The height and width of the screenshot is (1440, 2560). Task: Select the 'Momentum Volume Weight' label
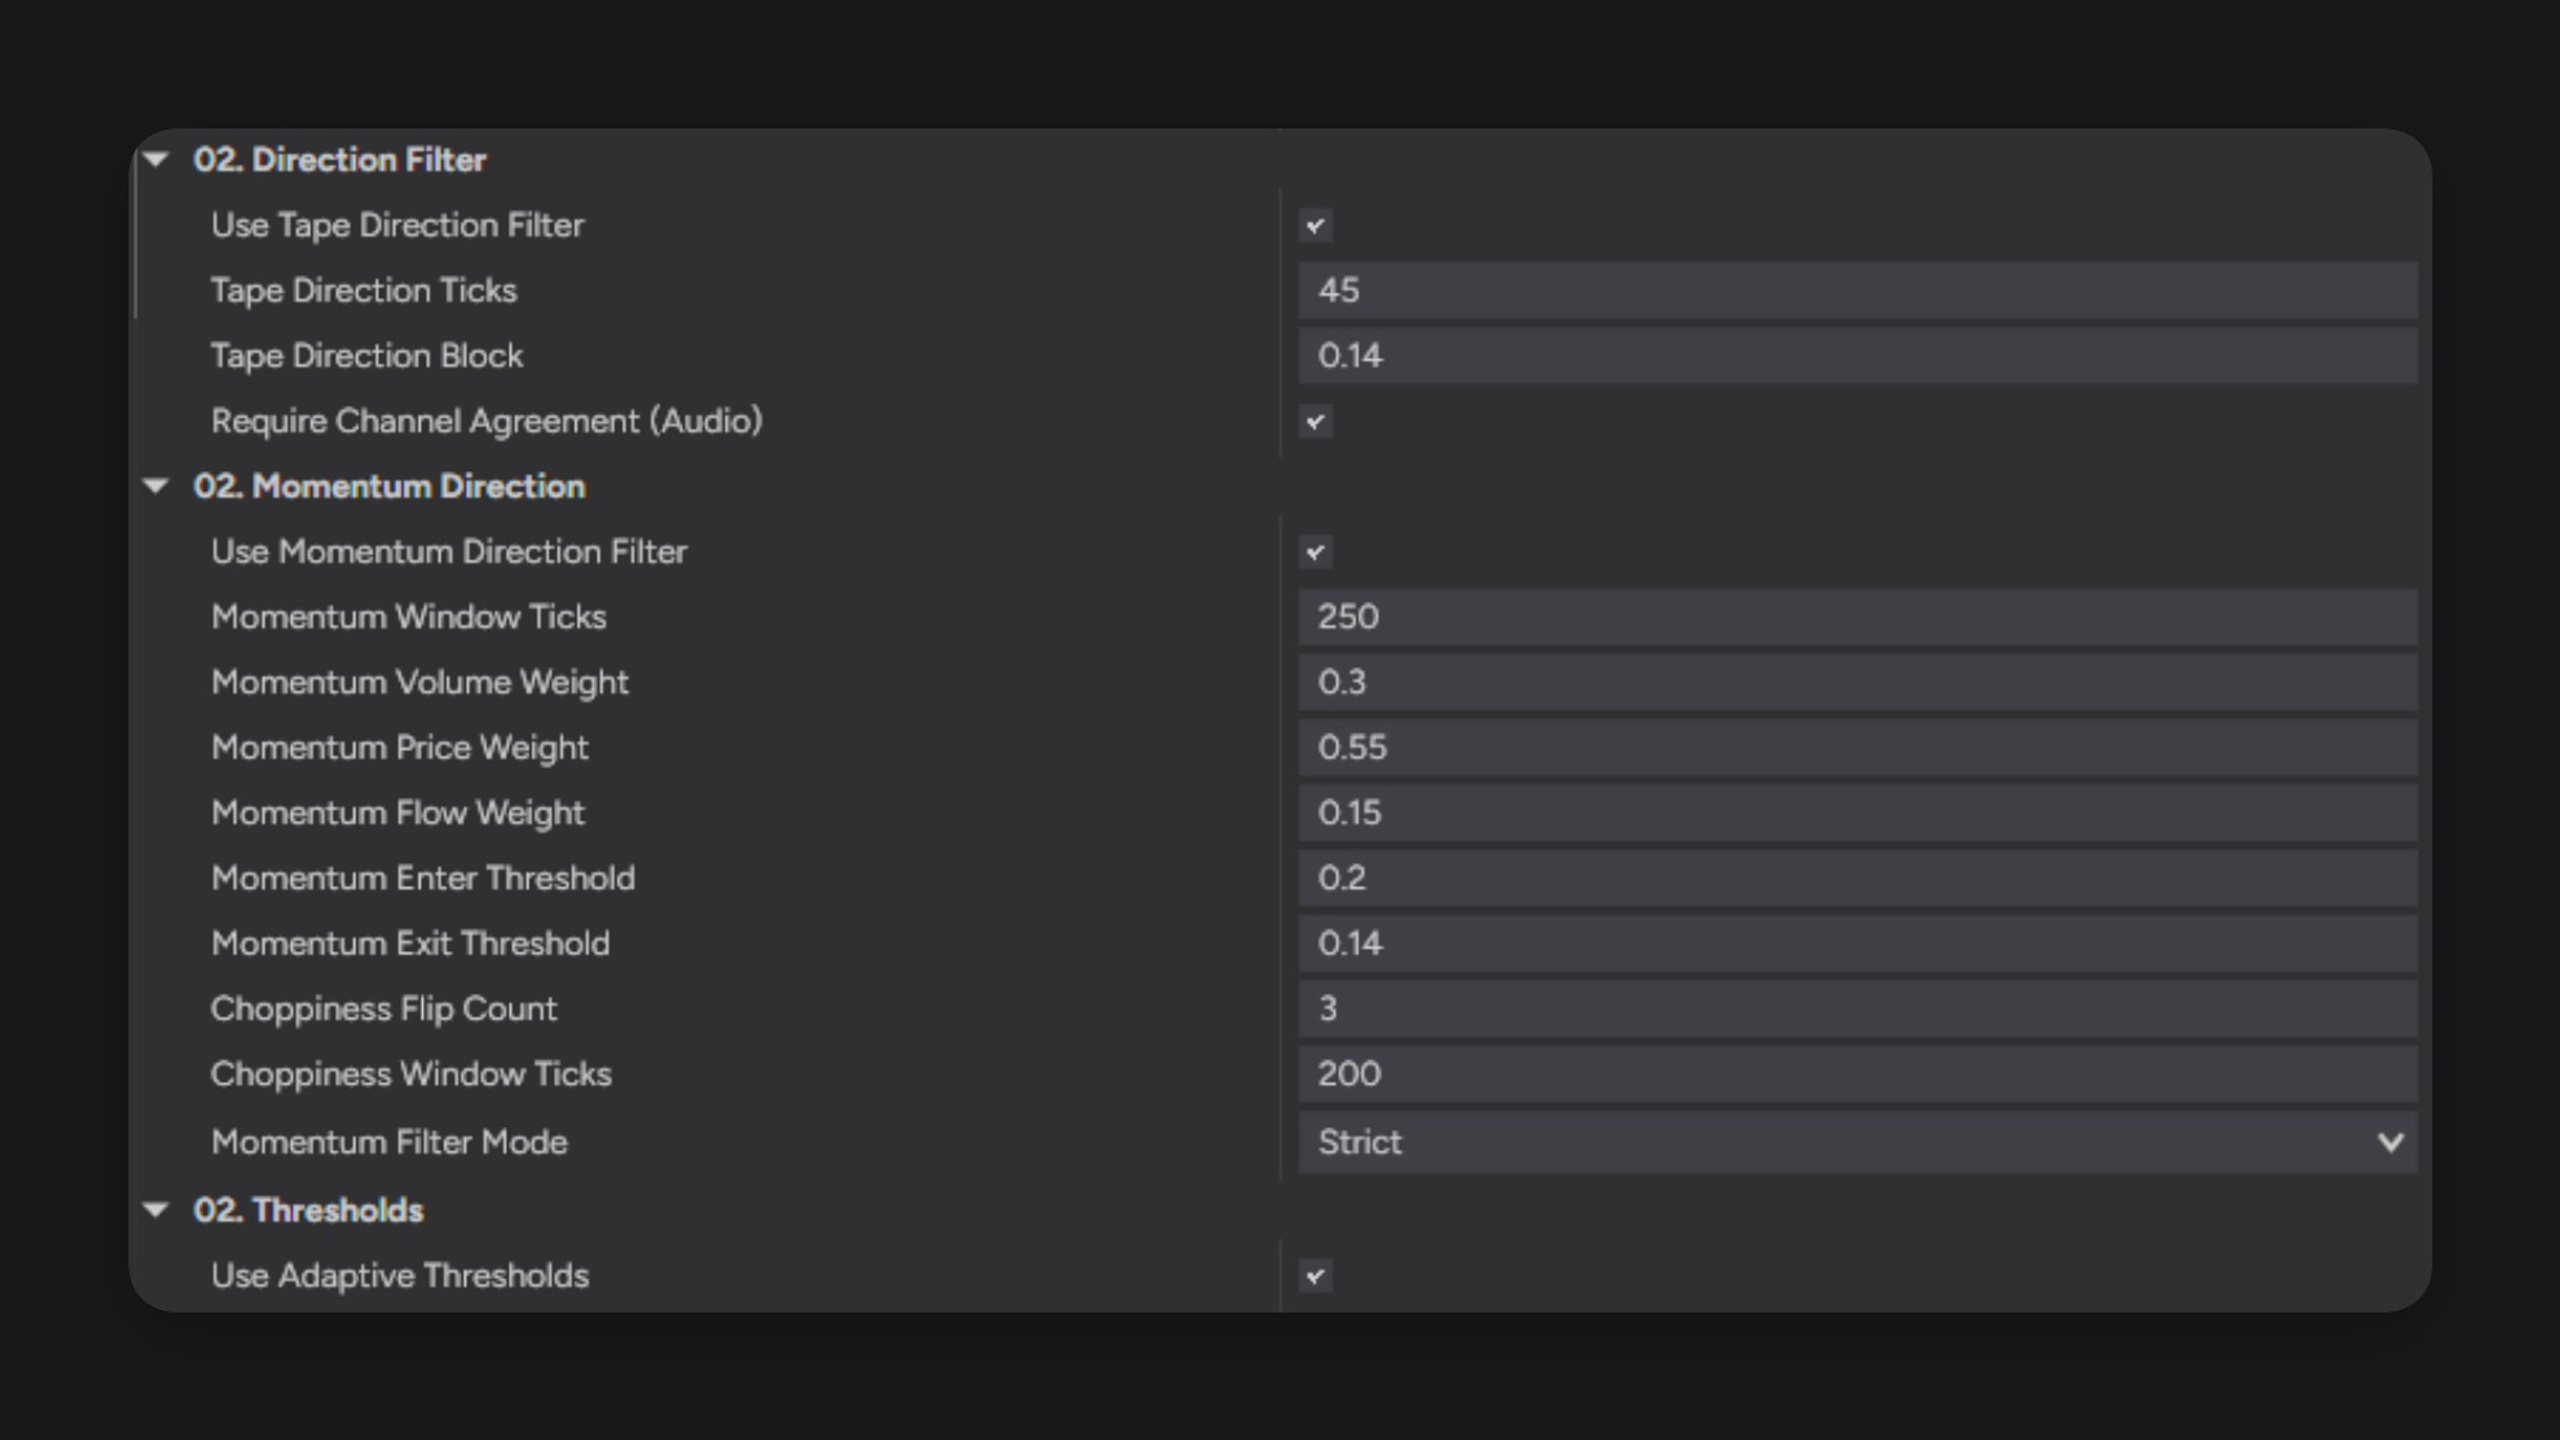click(x=420, y=683)
